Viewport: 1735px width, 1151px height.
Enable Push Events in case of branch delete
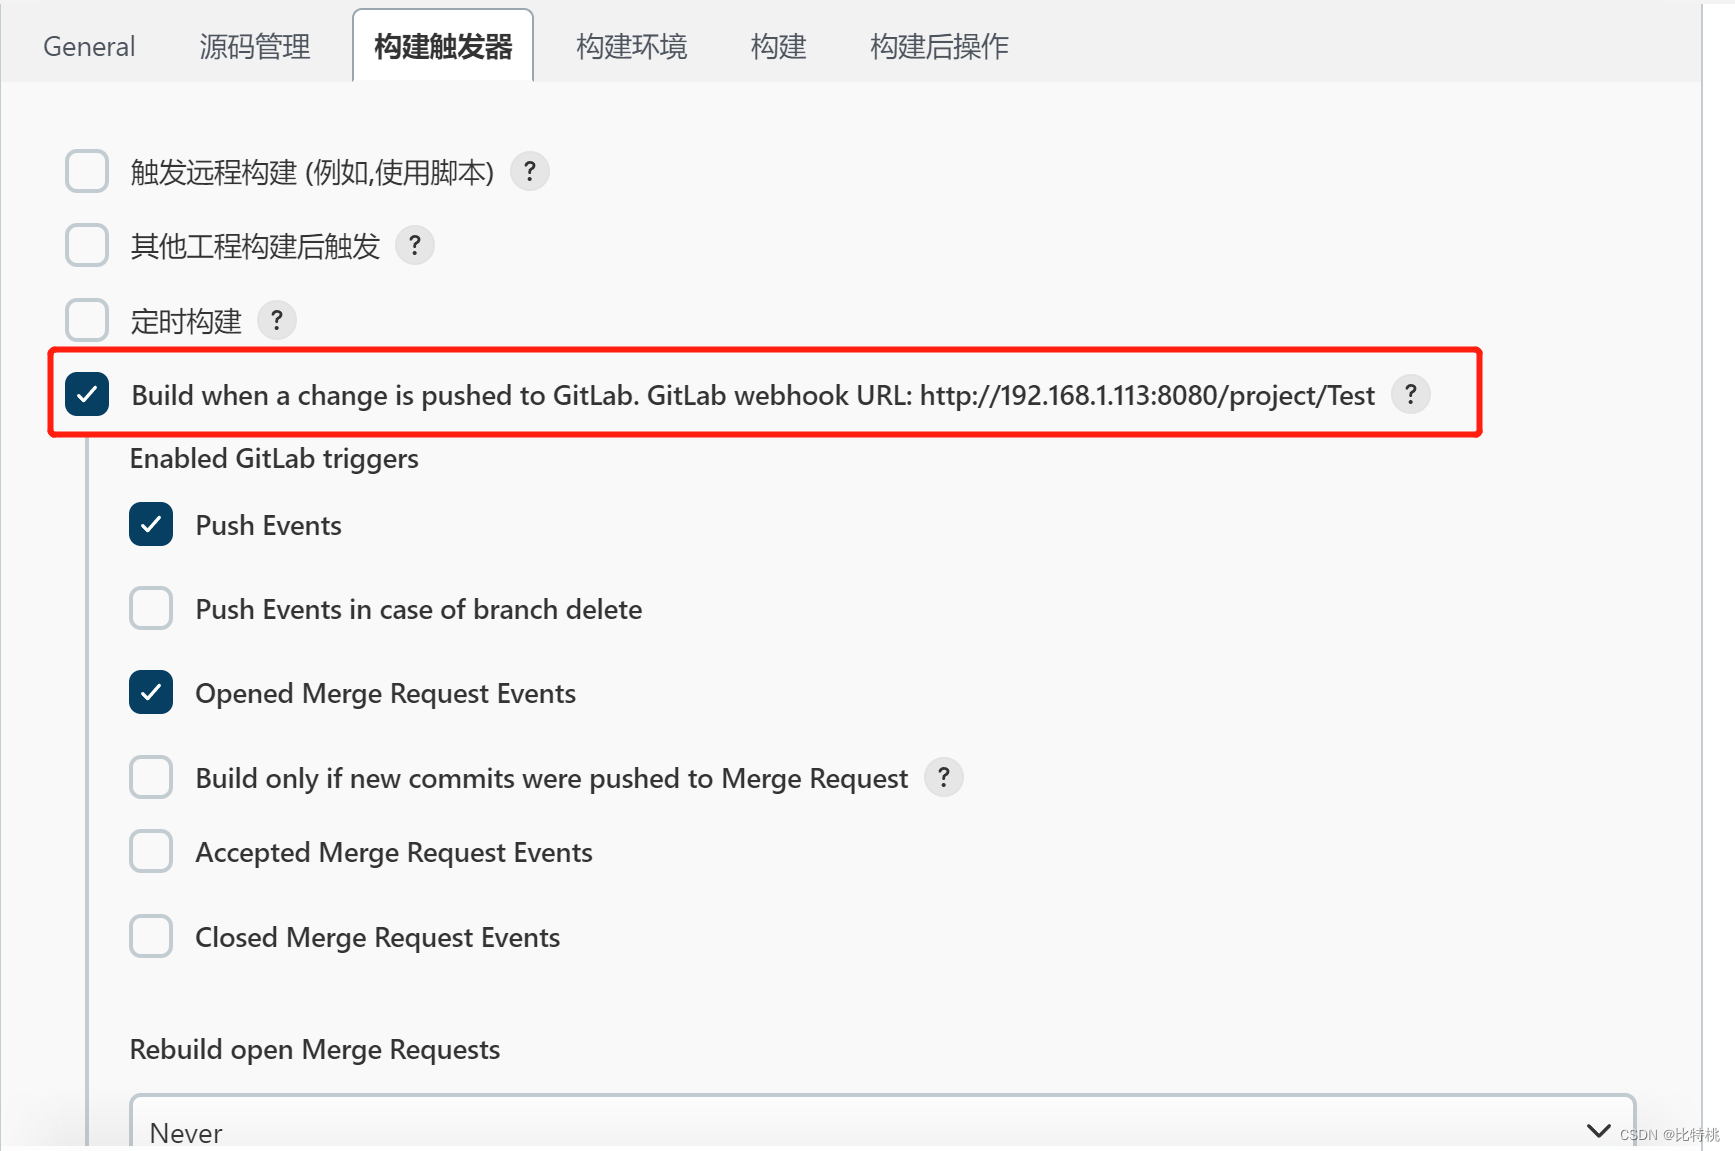(x=151, y=608)
